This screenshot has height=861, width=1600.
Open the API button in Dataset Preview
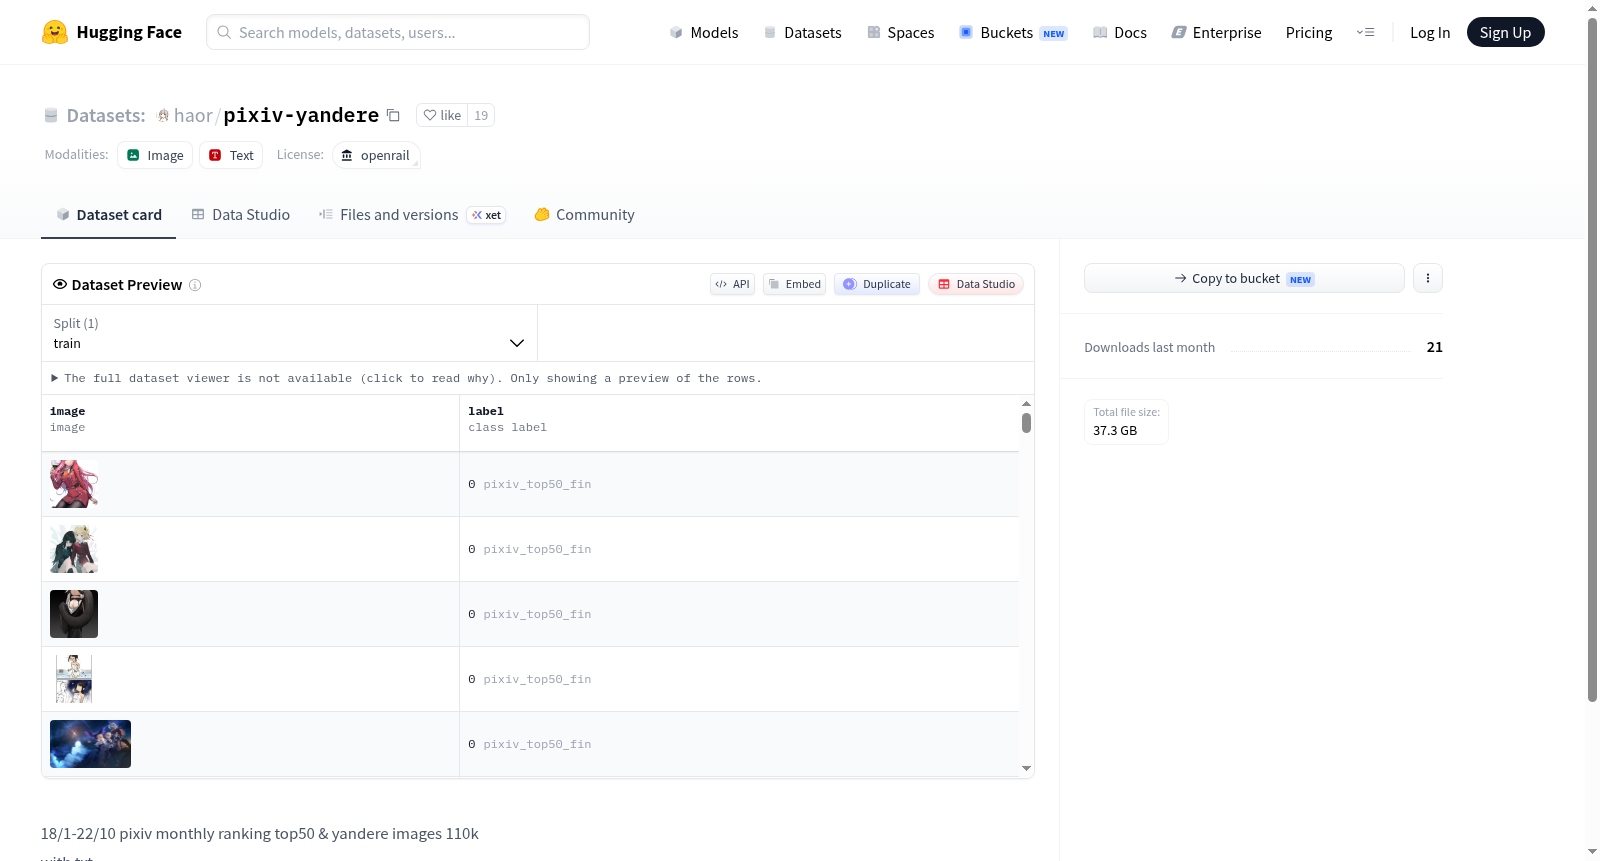coord(732,284)
